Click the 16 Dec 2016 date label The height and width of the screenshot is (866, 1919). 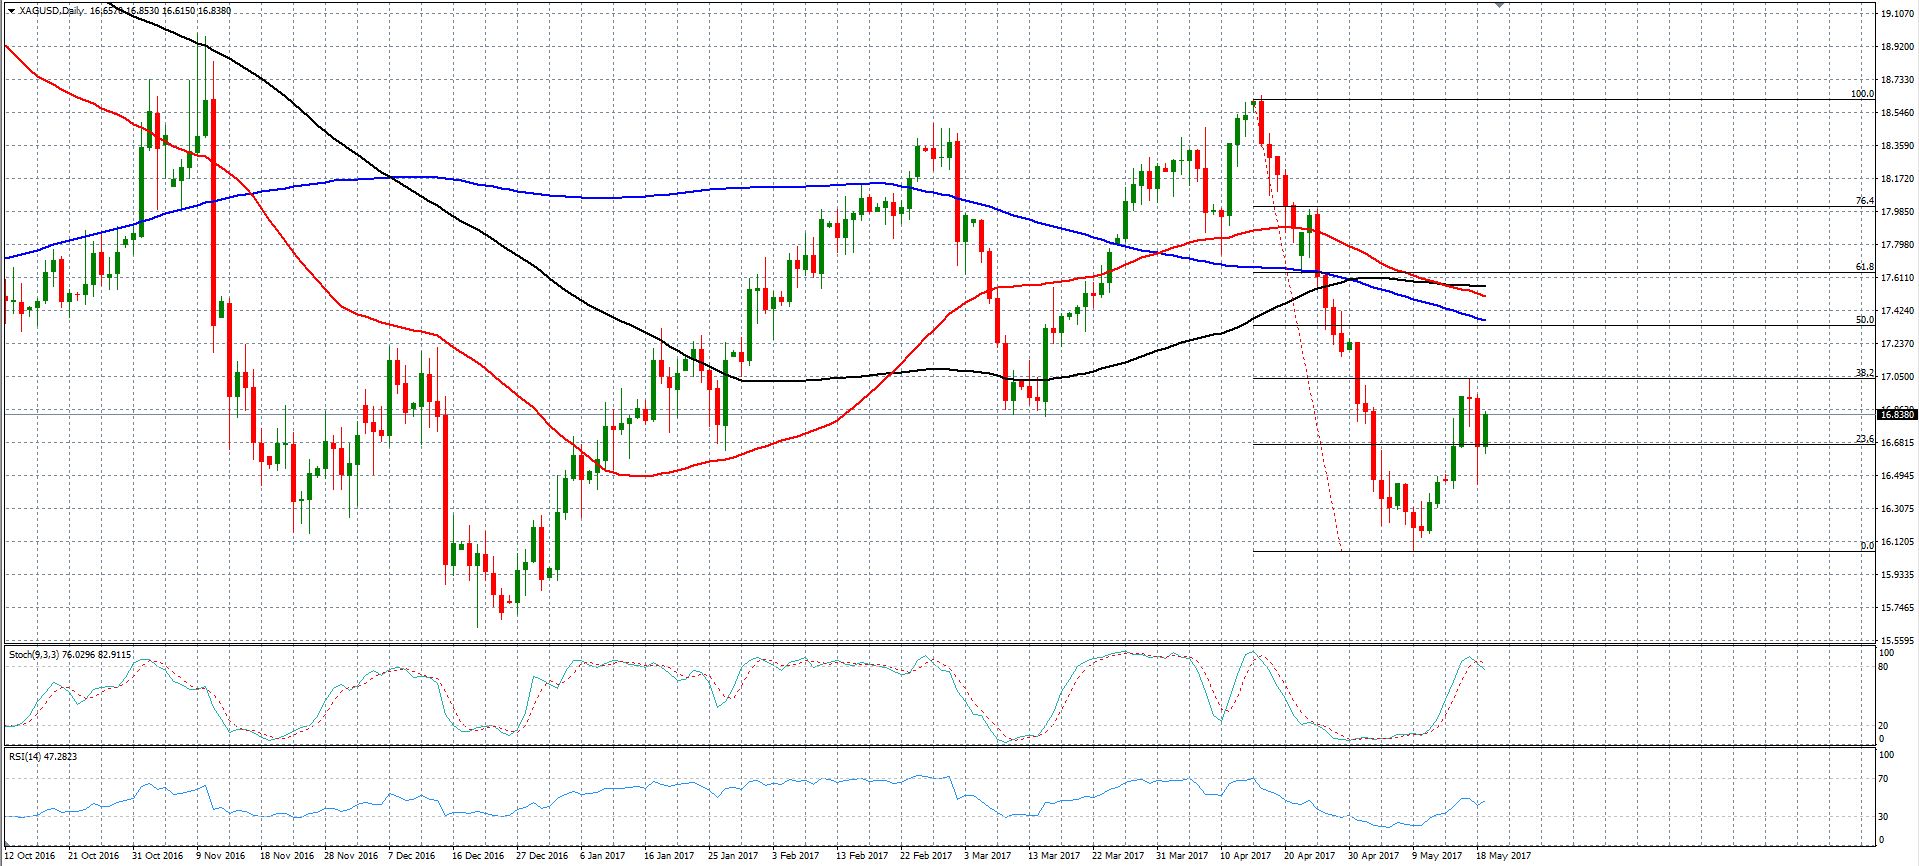coord(477,856)
